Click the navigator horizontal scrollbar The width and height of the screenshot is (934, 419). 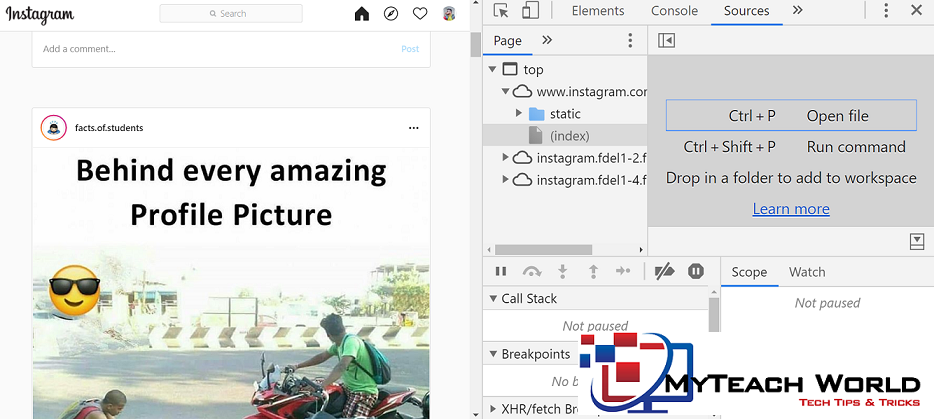click(x=543, y=250)
